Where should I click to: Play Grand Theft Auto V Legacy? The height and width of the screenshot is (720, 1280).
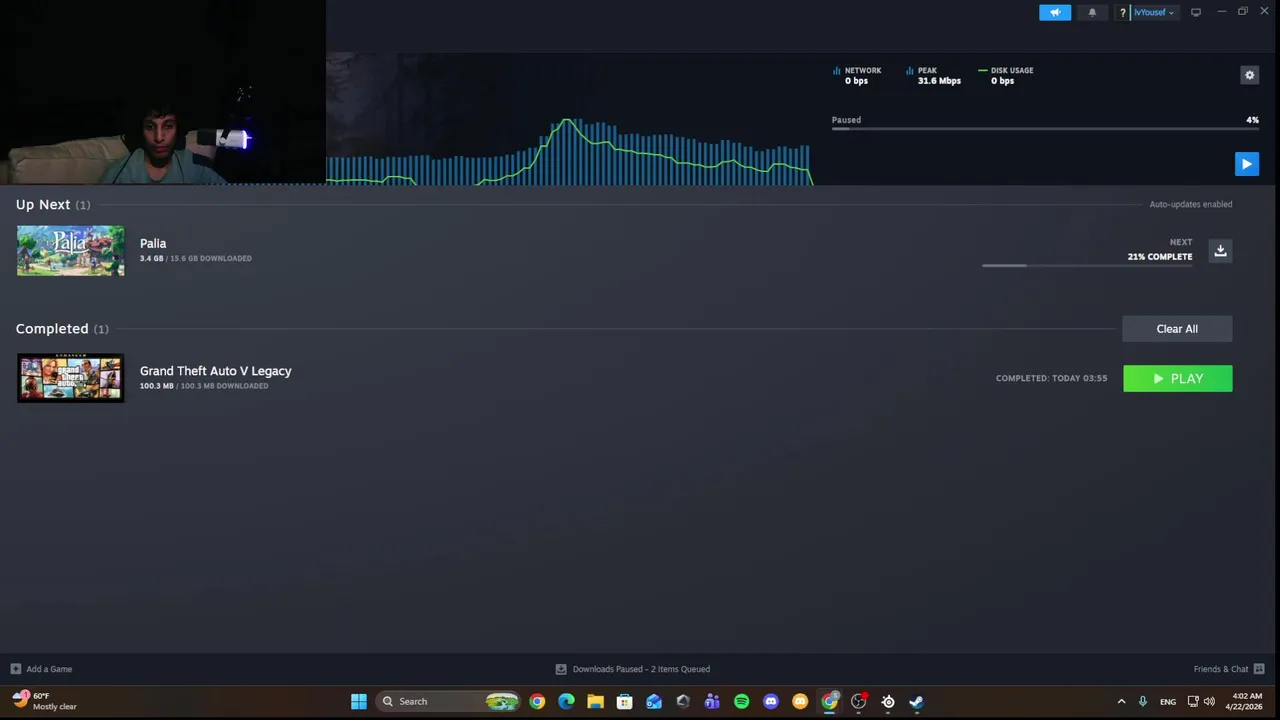(x=1178, y=378)
